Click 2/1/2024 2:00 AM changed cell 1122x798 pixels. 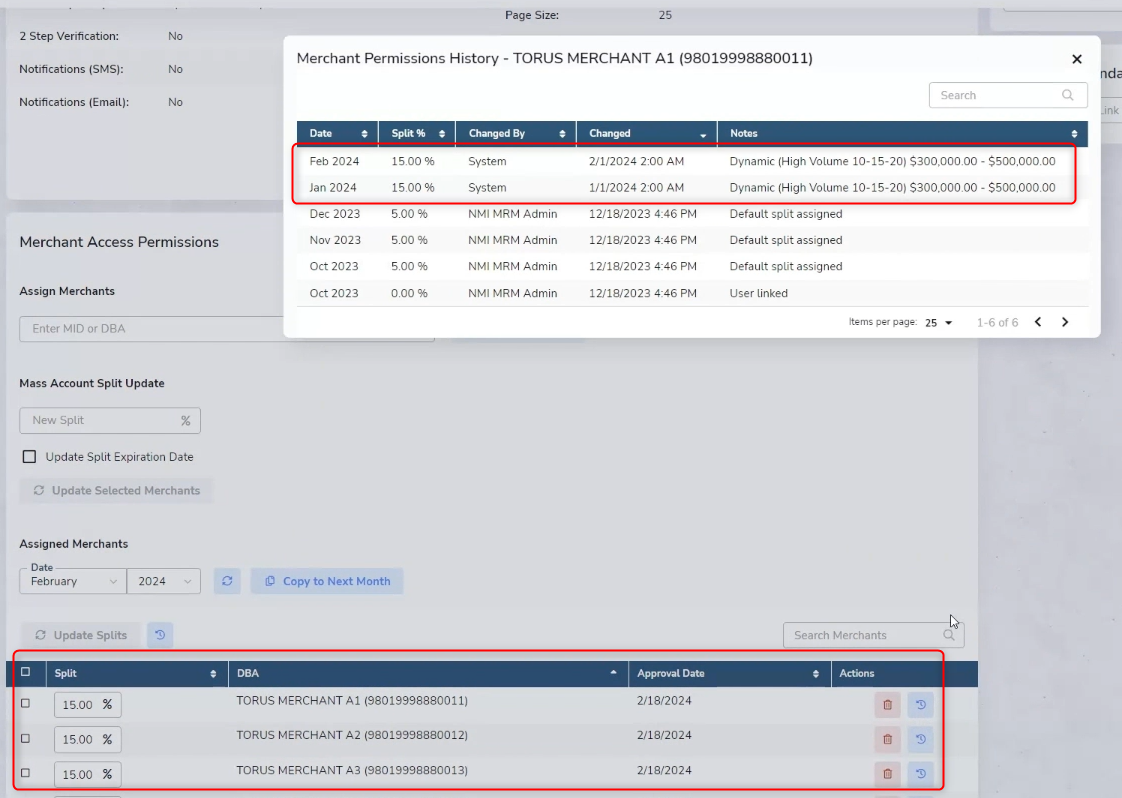pyautogui.click(x=636, y=161)
